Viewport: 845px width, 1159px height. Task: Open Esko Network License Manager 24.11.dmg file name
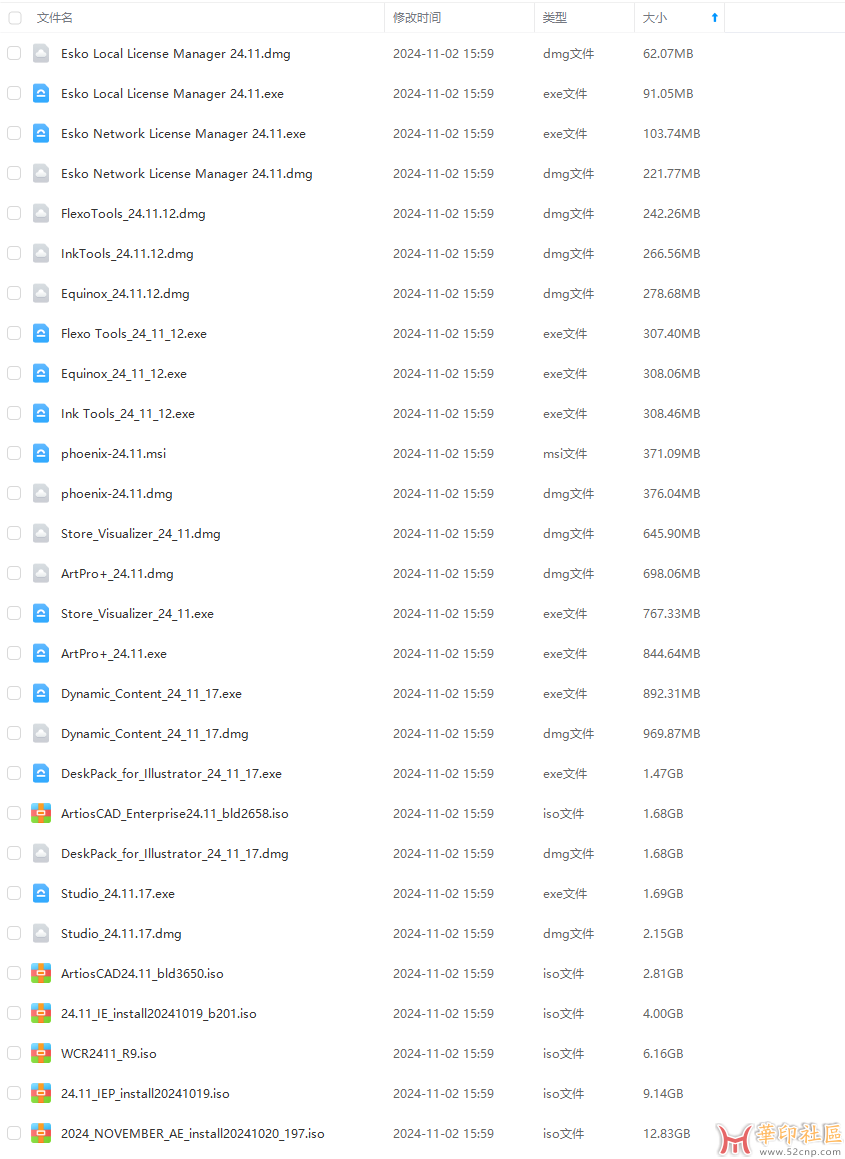coord(186,174)
